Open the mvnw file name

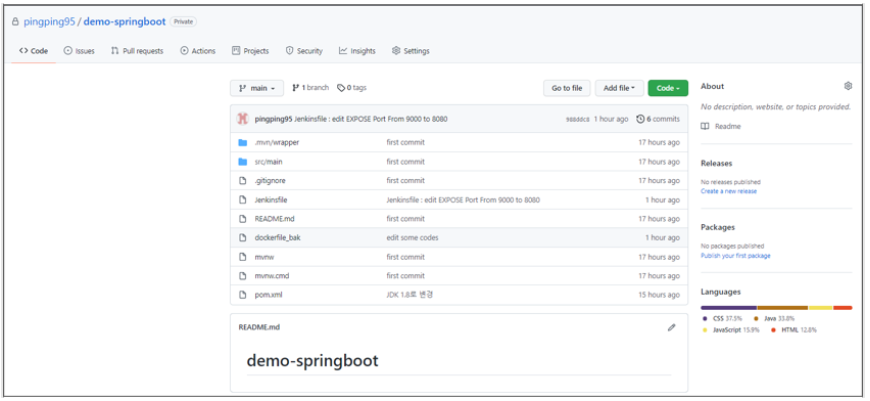265,257
